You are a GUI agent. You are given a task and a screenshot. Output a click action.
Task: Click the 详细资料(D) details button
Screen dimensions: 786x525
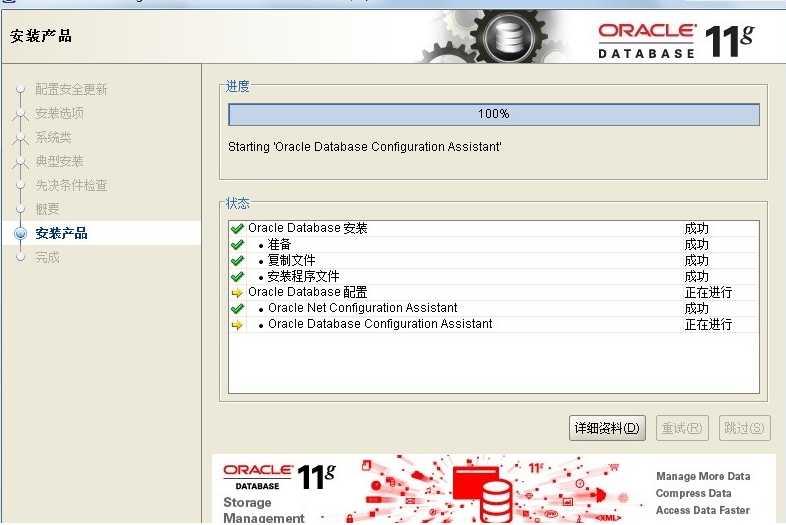[607, 428]
